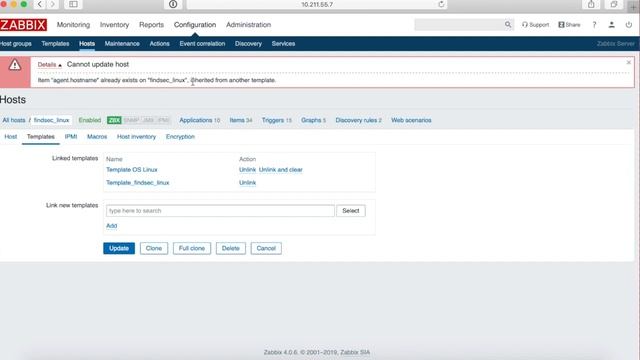This screenshot has height=360, width=640.
Task: Close the error message banner
Action: click(x=629, y=62)
